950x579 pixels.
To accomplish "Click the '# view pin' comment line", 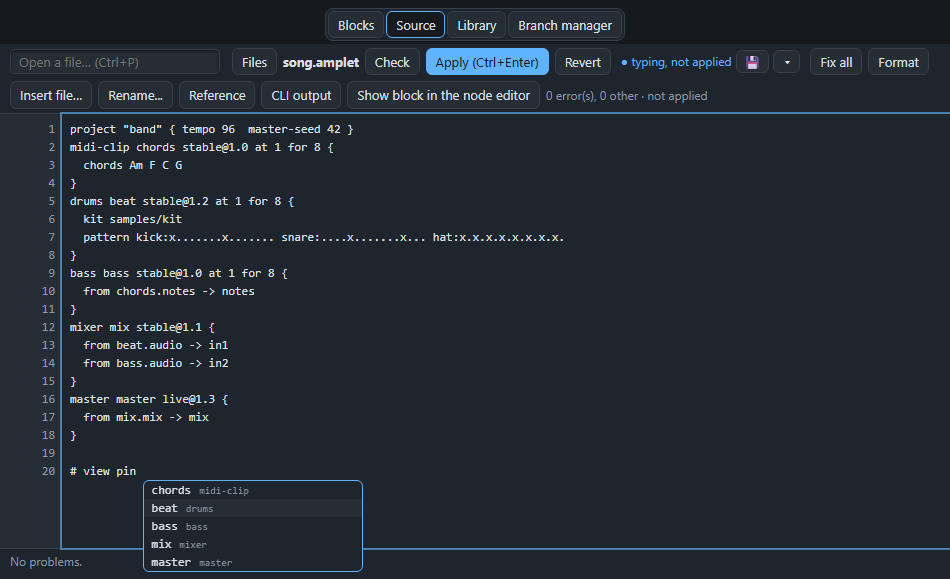I will pos(103,471).
